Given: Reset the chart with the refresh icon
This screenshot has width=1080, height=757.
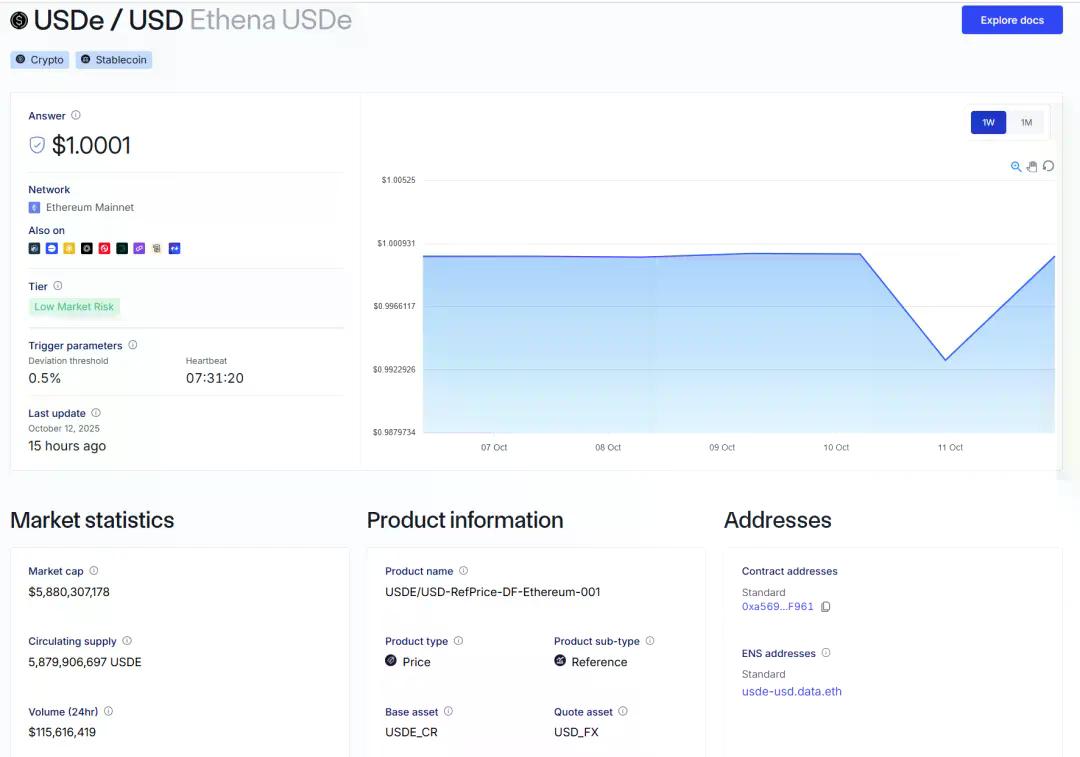Looking at the screenshot, I should point(1048,166).
